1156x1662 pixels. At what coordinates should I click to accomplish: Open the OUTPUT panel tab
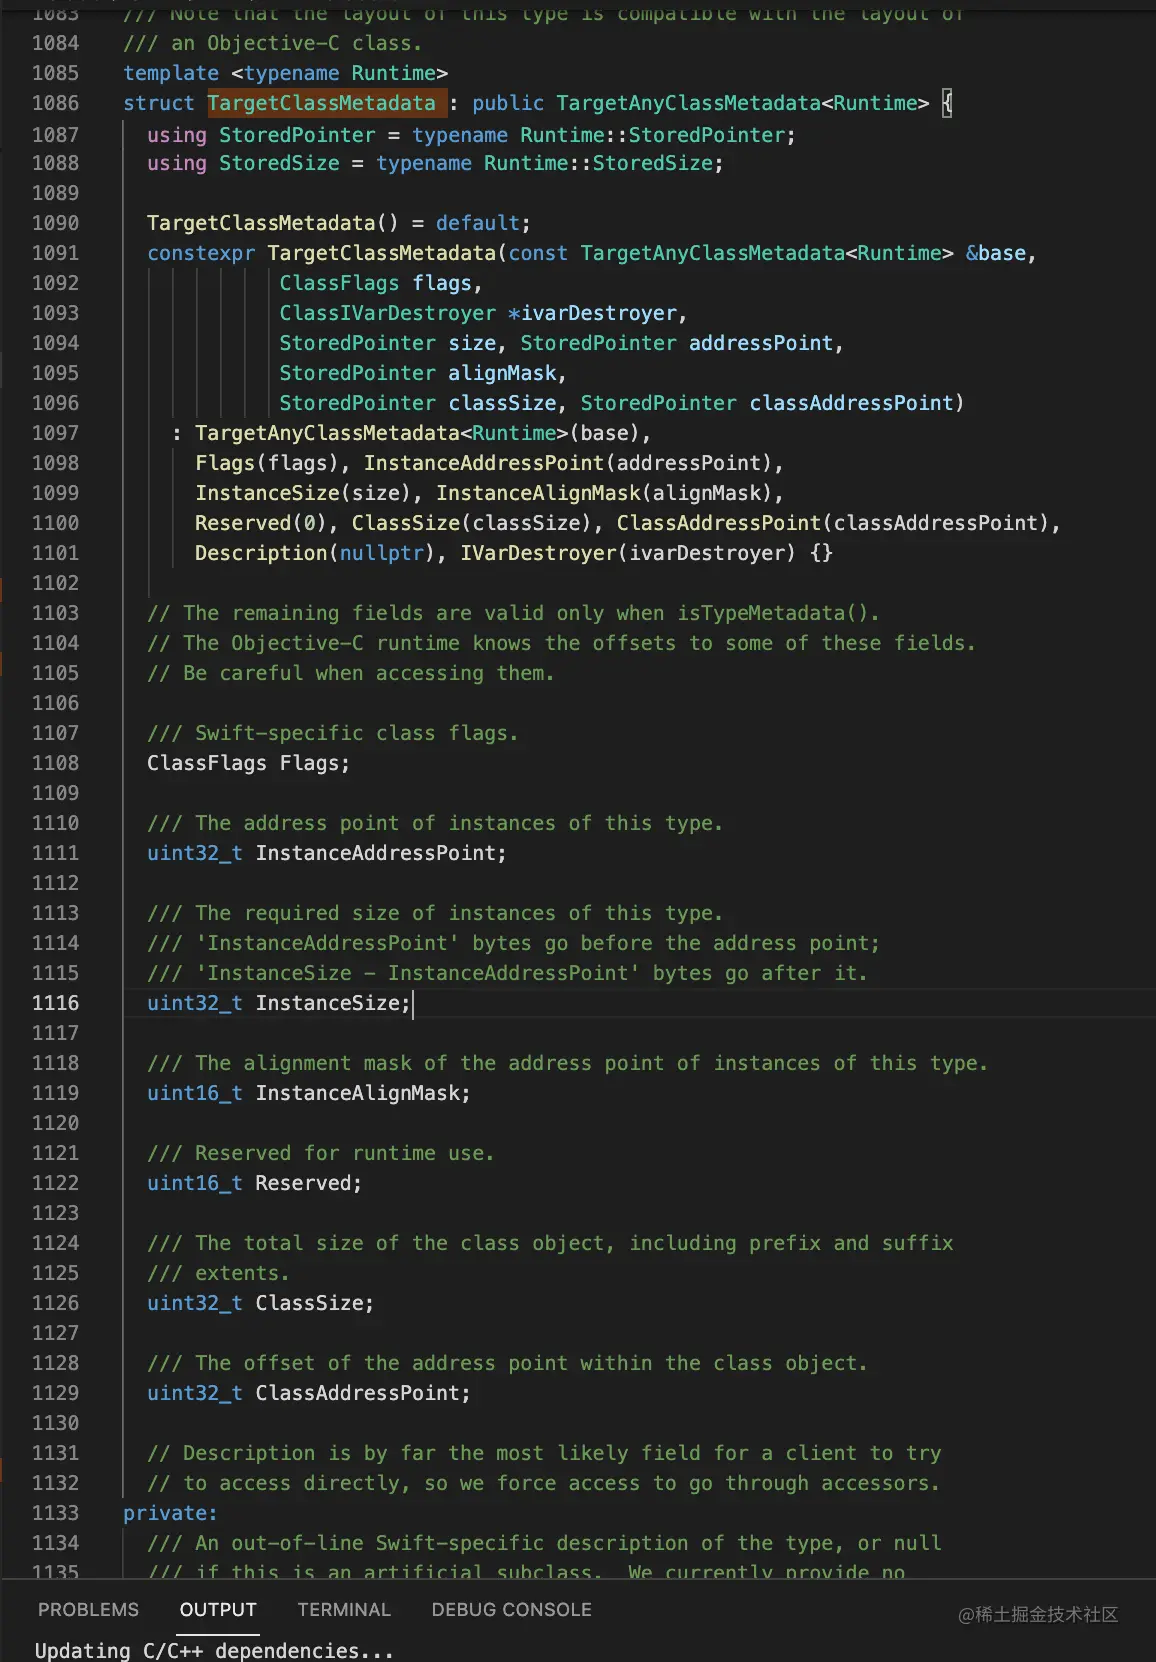pyautogui.click(x=218, y=1610)
